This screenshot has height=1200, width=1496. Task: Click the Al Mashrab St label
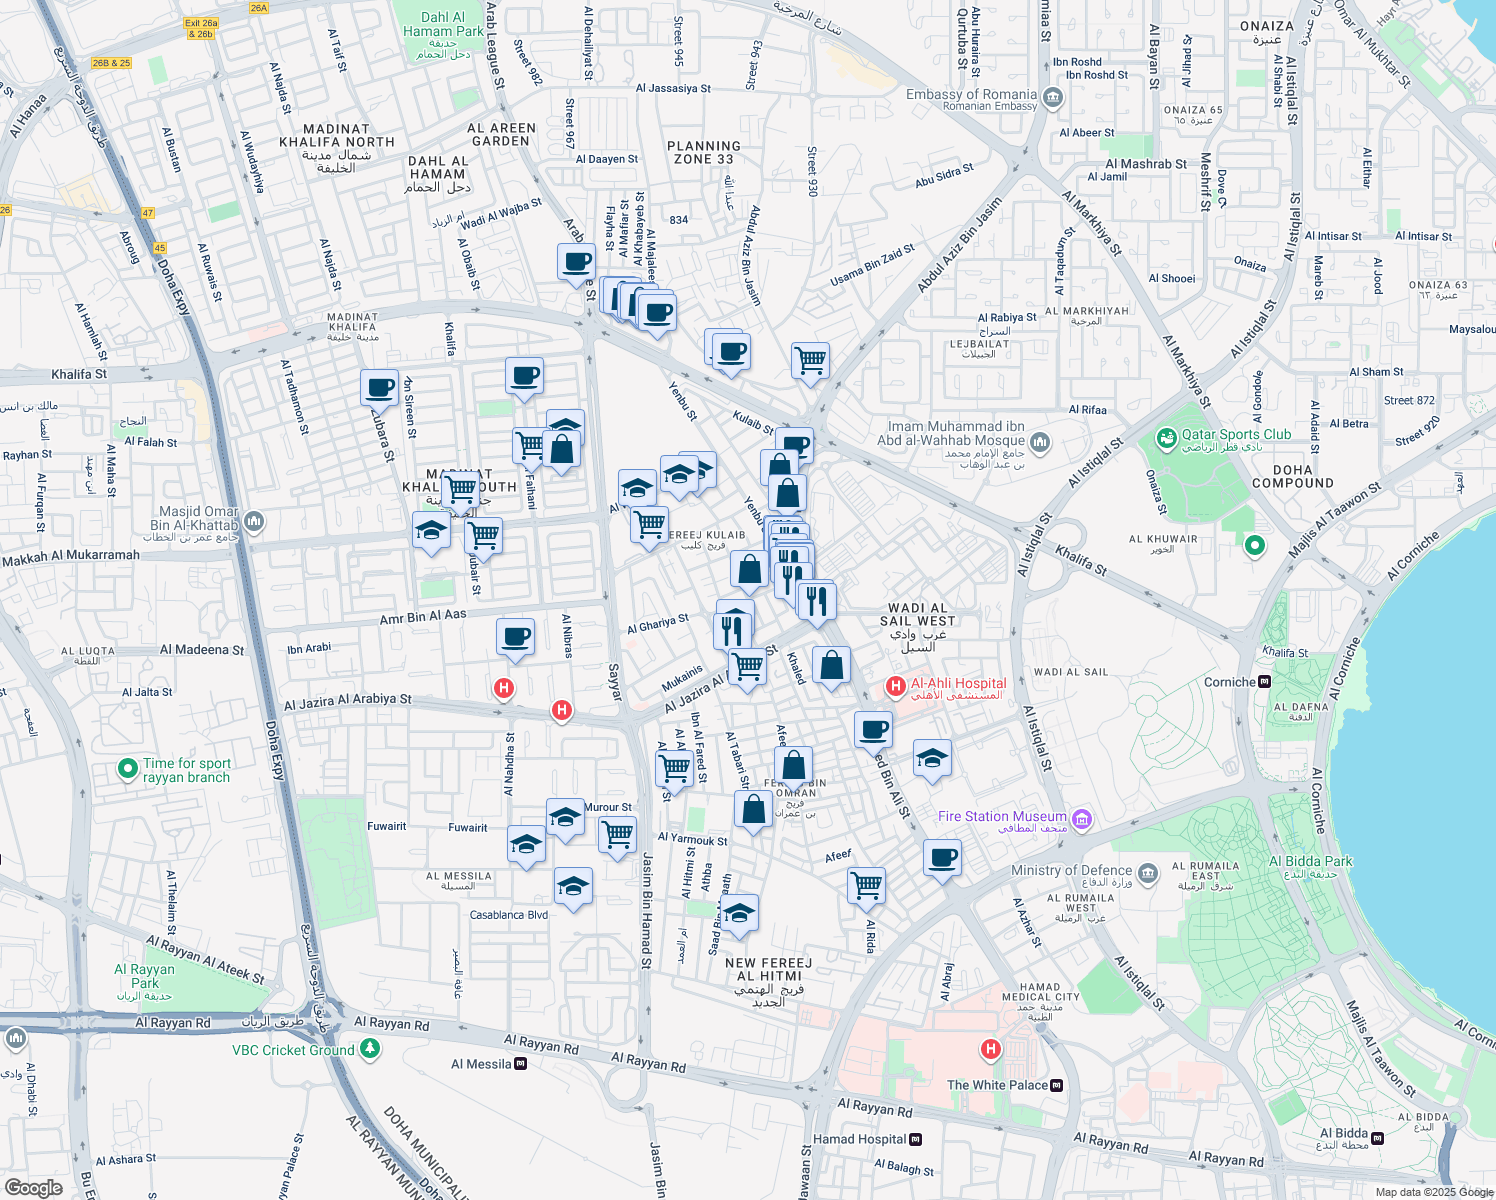[x=1146, y=164]
